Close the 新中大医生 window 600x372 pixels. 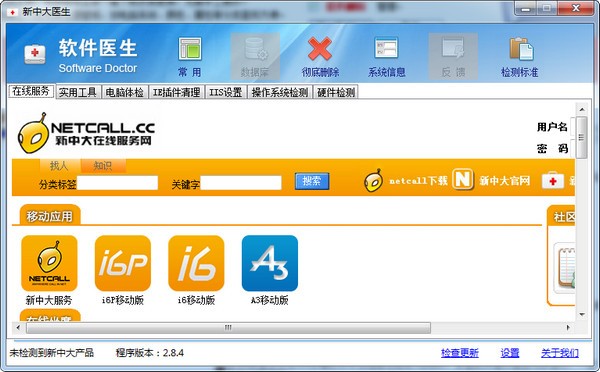tap(576, 8)
